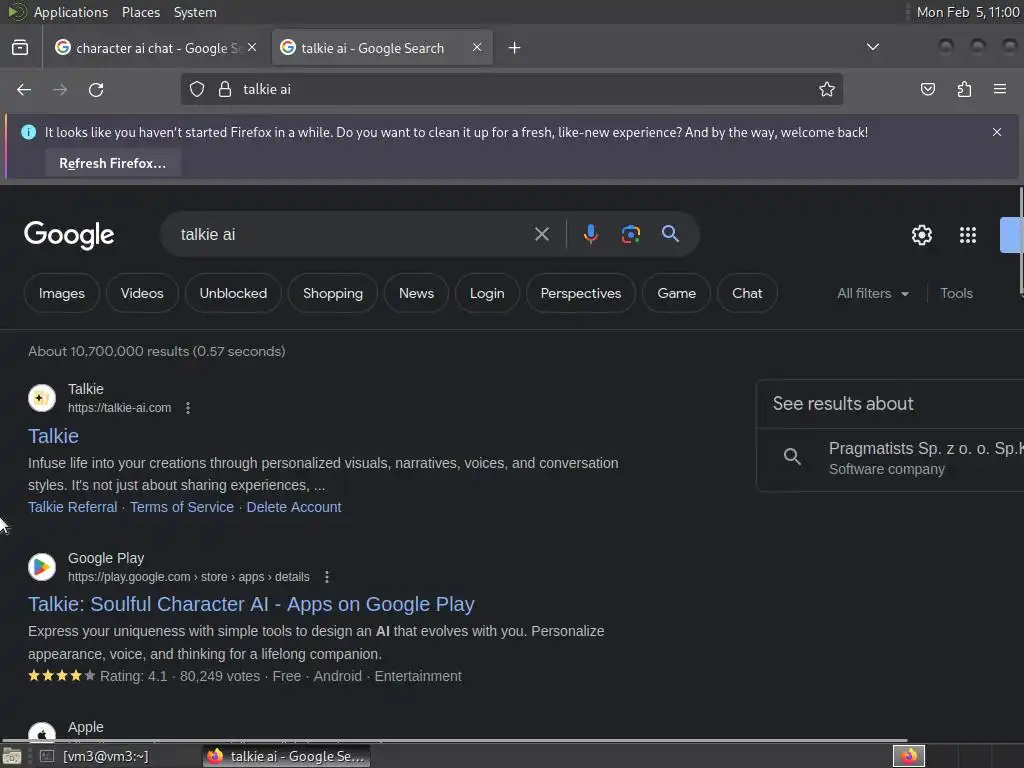Select the Chat filter chip
This screenshot has width=1024, height=768.
pos(747,293)
